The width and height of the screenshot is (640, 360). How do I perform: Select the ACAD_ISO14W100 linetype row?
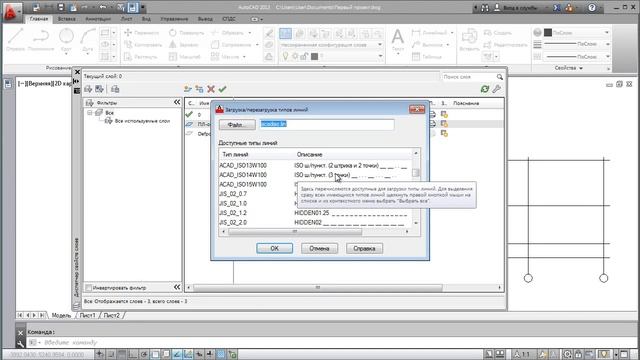pos(314,175)
